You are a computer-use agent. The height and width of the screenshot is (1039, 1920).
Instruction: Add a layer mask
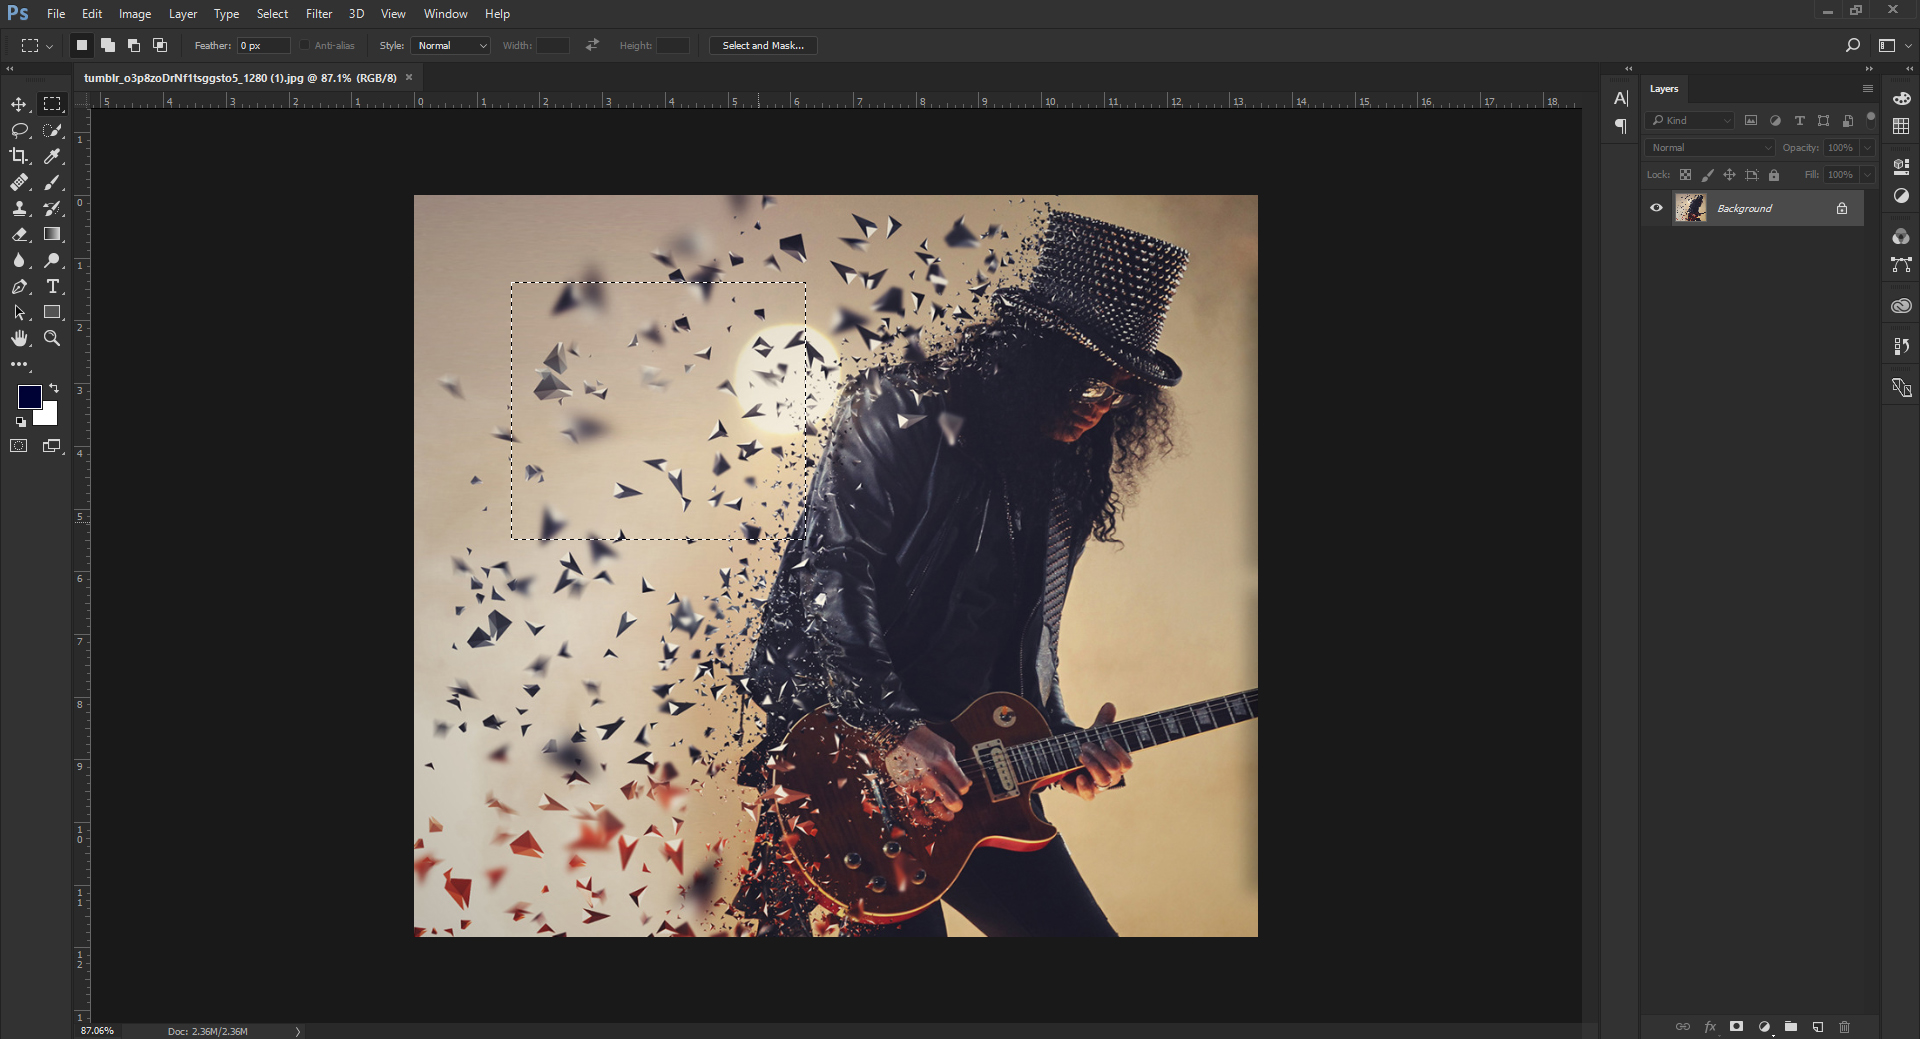[x=1737, y=1027]
